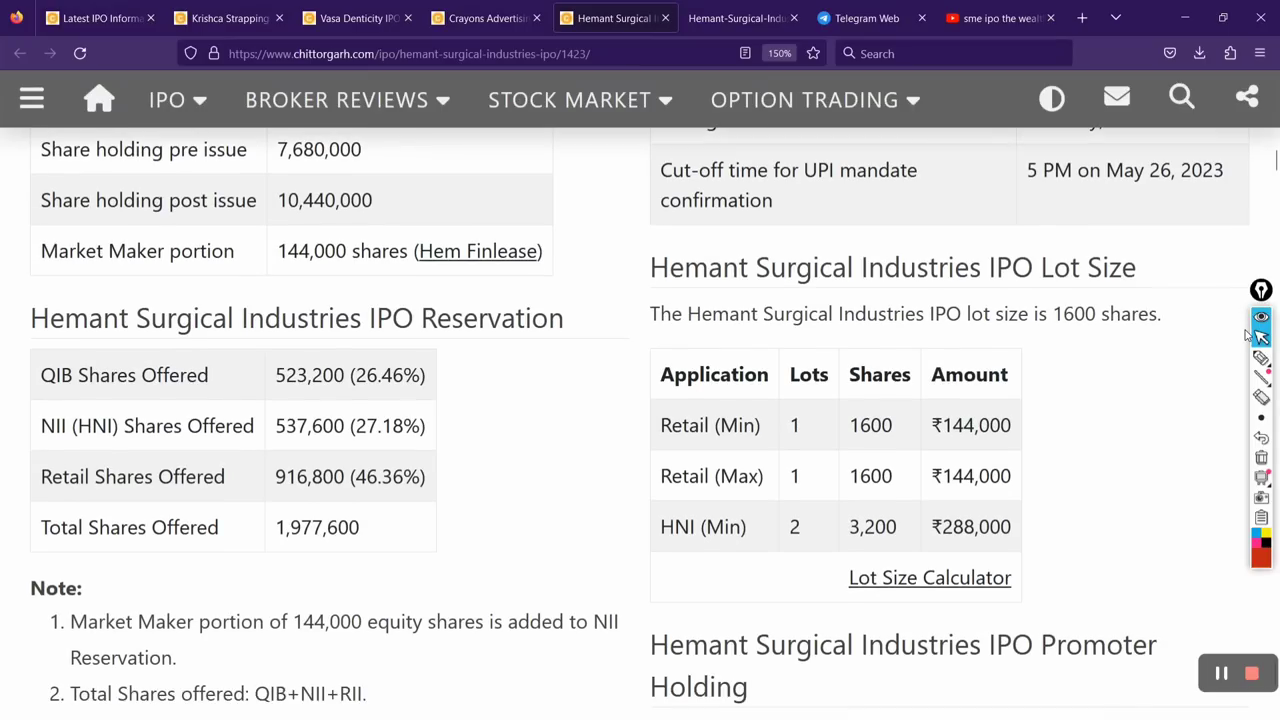The image size is (1280, 720).
Task: Pause the screen recording
Action: (1221, 674)
